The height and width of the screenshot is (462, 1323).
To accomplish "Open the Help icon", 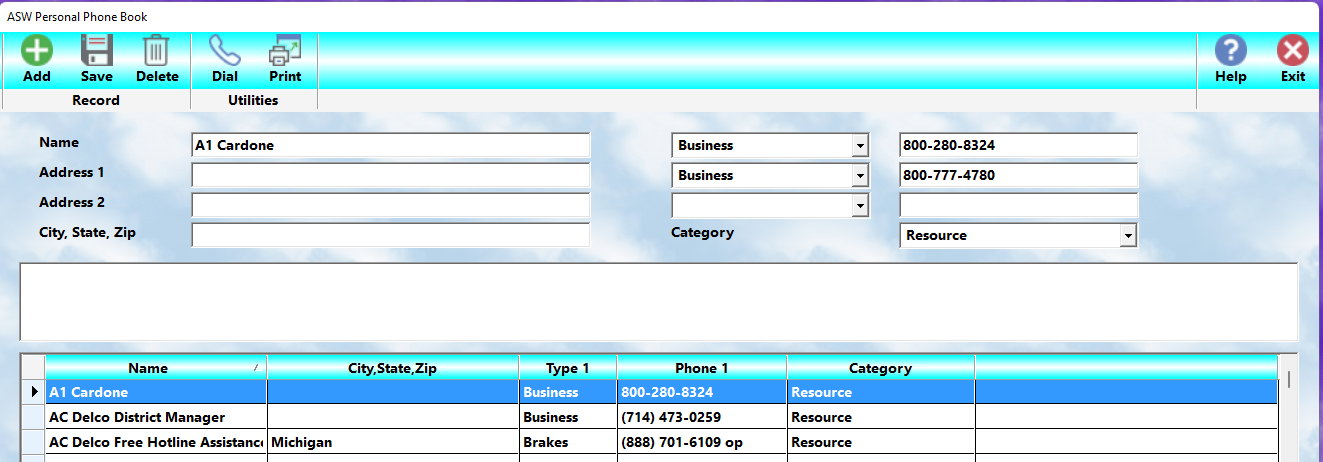I will [1231, 60].
